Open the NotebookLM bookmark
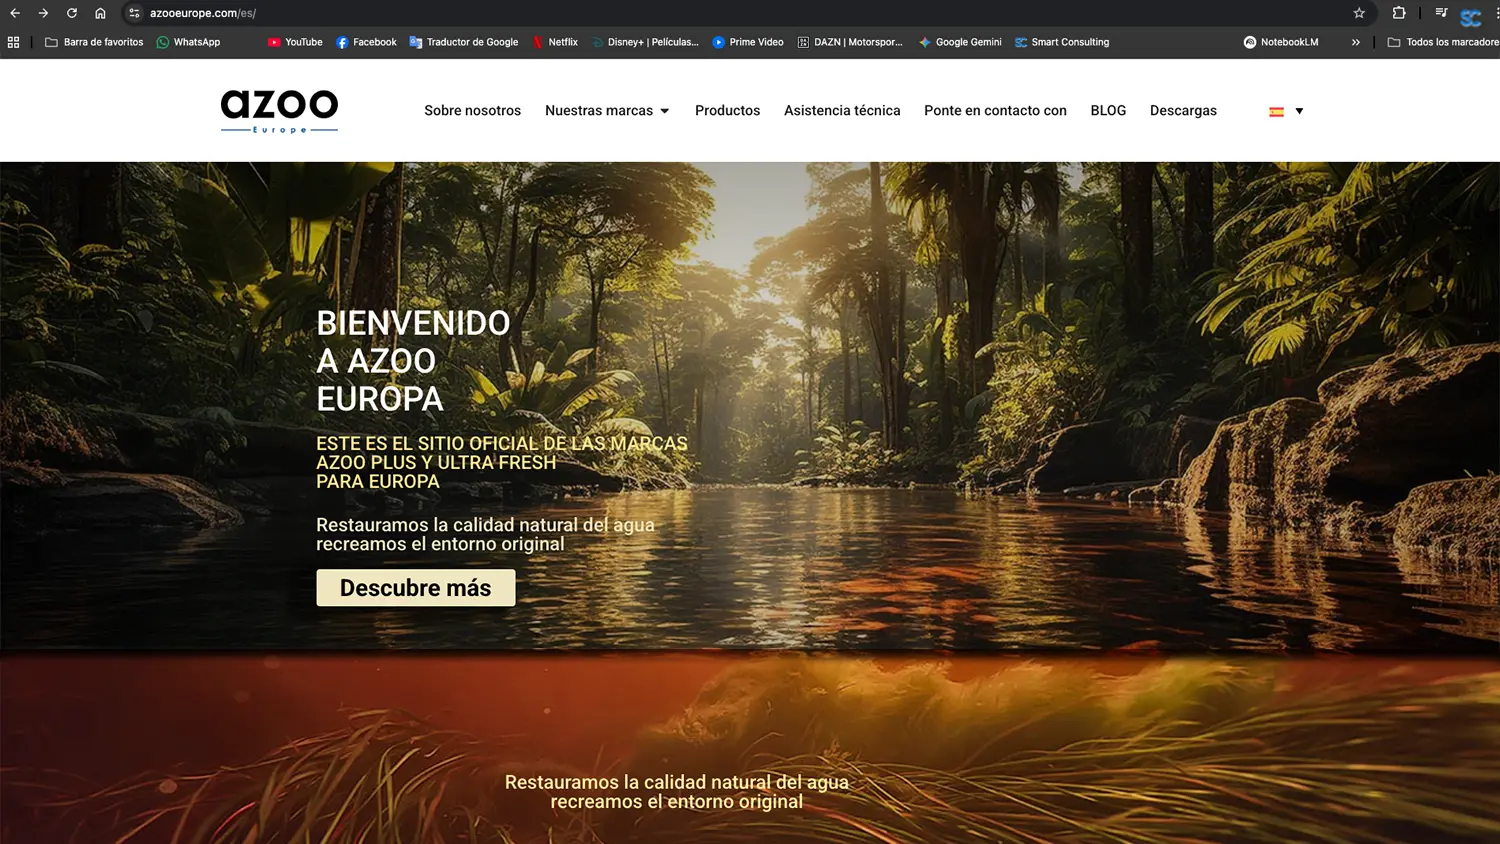1500x844 pixels. (x=1281, y=42)
